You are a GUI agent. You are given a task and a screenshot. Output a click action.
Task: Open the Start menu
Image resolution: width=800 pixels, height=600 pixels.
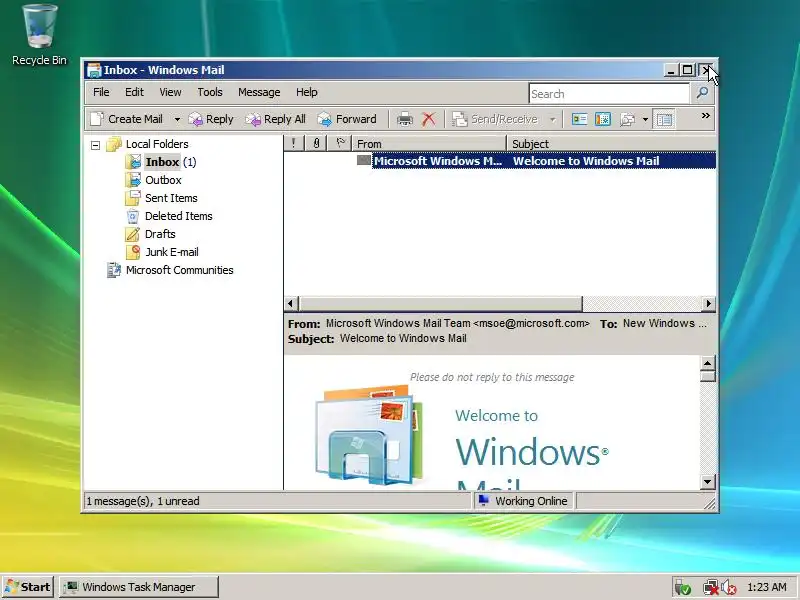(x=29, y=587)
